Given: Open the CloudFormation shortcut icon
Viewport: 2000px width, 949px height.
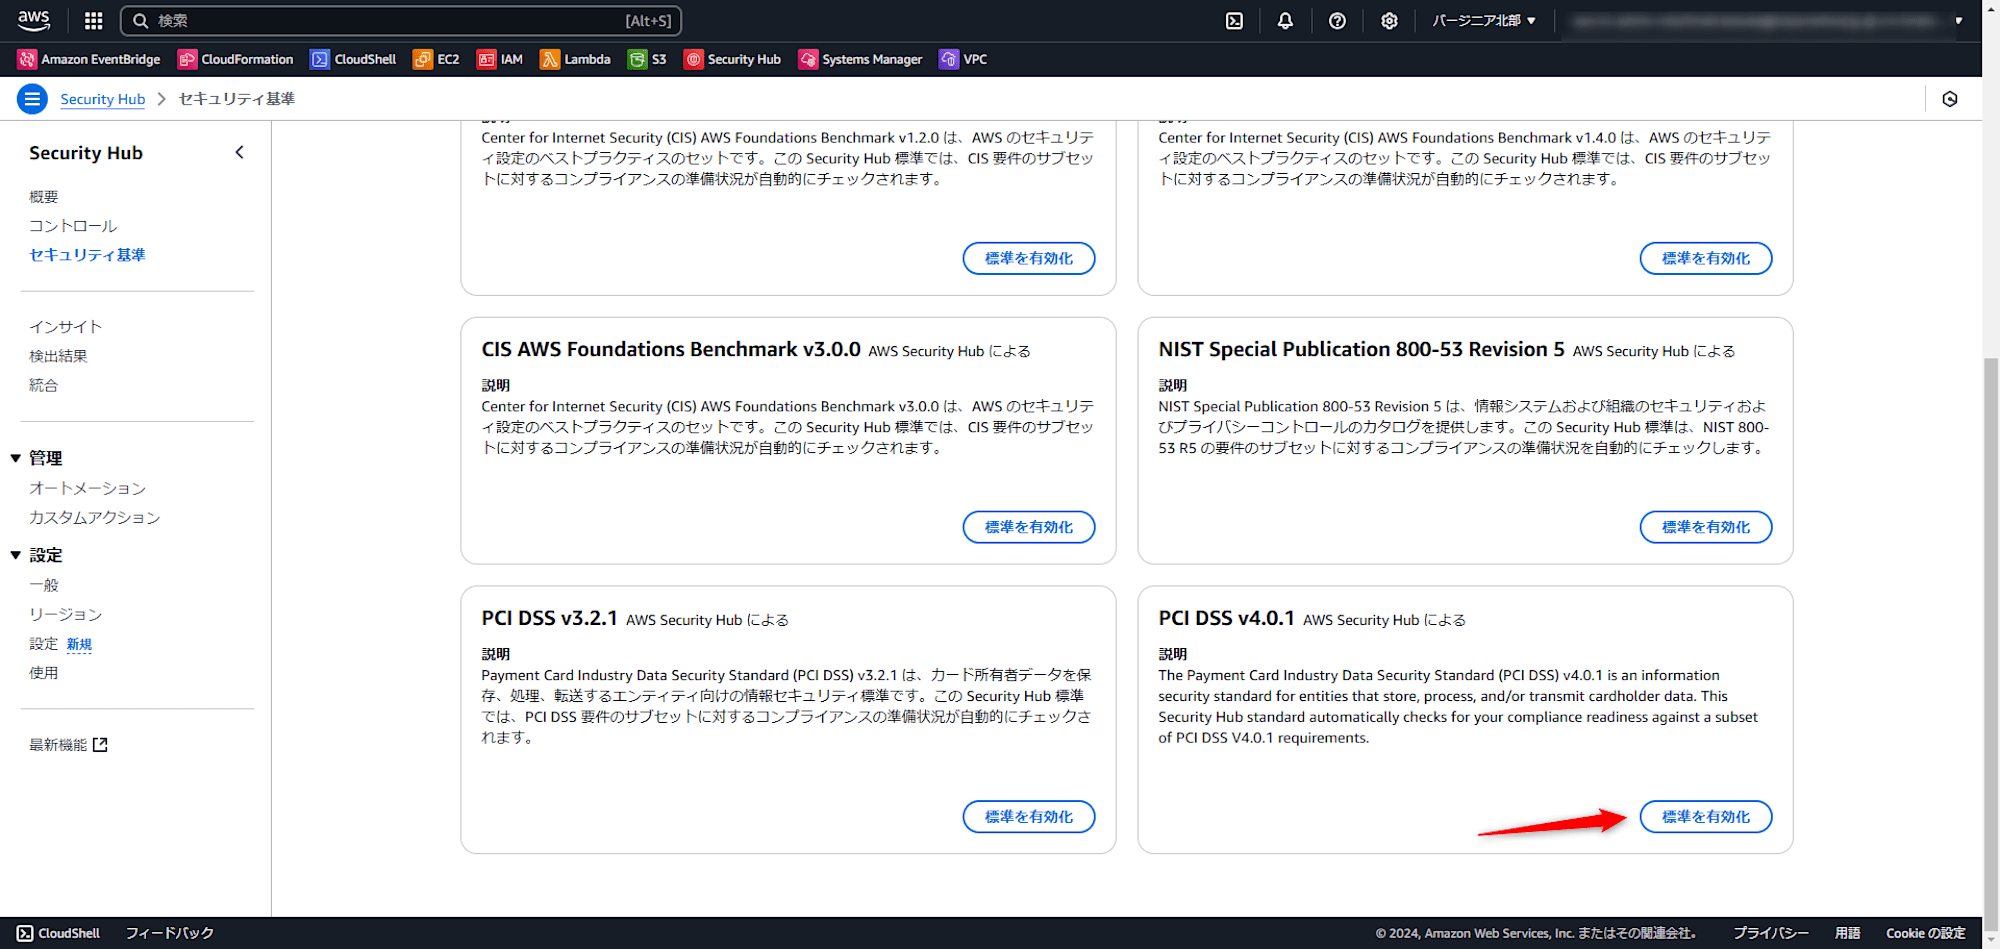Looking at the screenshot, I should (x=187, y=59).
